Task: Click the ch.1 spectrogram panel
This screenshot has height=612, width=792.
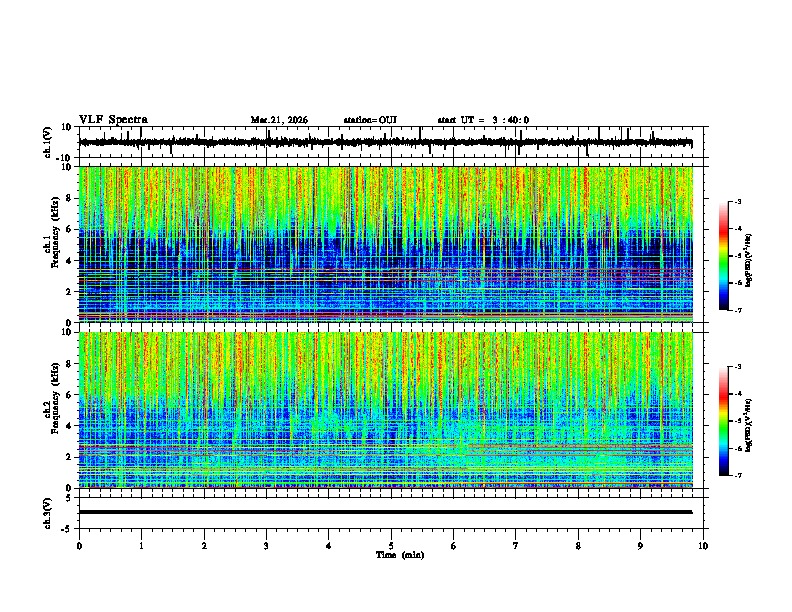Action: pyautogui.click(x=385, y=244)
